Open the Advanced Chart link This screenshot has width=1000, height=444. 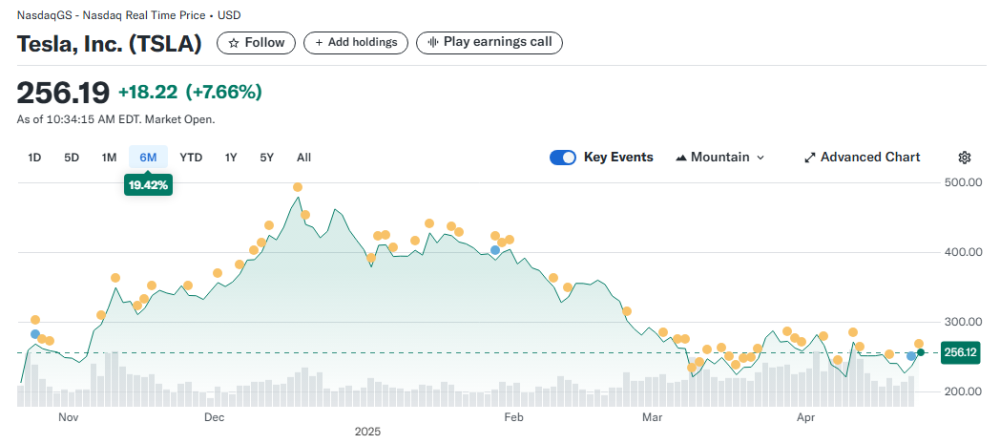click(x=869, y=157)
